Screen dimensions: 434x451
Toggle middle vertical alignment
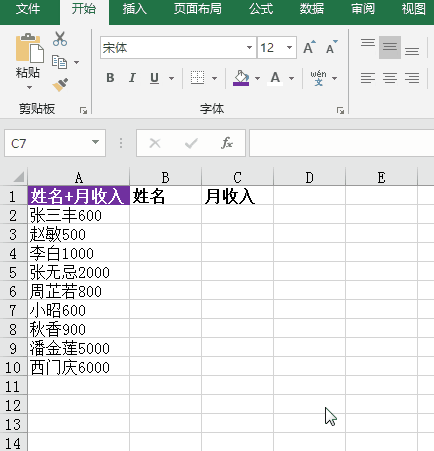pos(390,47)
